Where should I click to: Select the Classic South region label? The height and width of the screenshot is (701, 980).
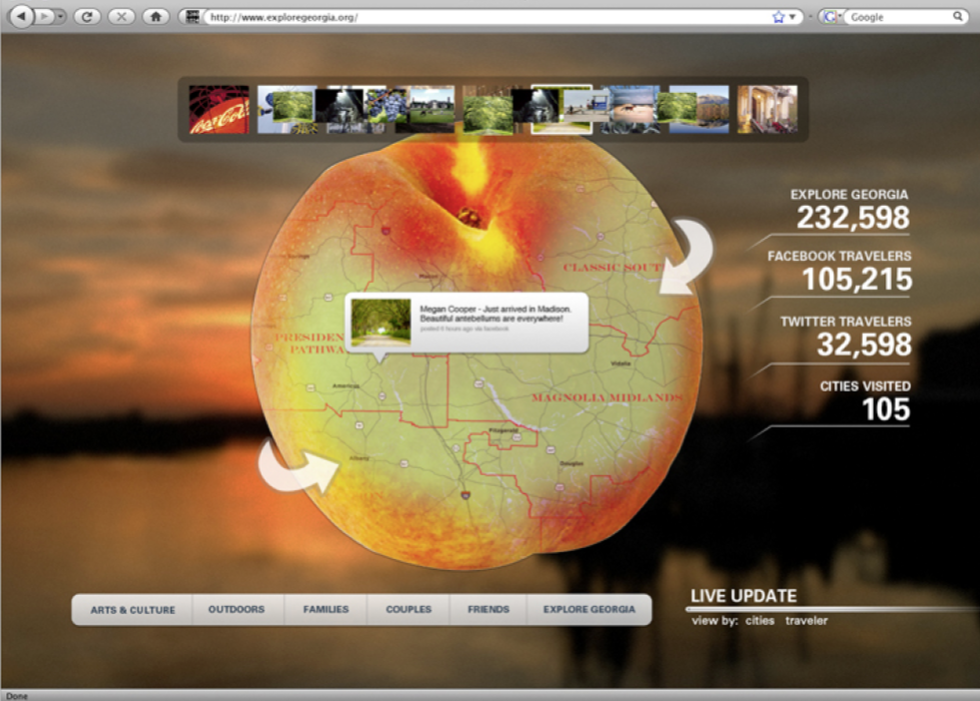pos(611,267)
